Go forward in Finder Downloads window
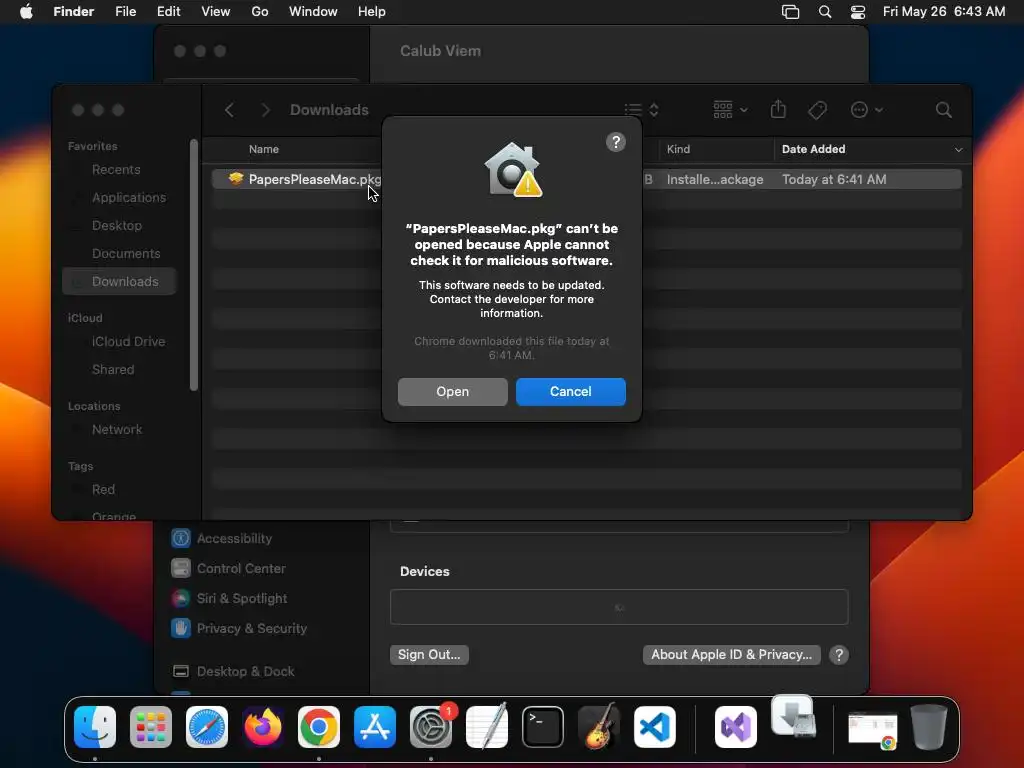 265,110
